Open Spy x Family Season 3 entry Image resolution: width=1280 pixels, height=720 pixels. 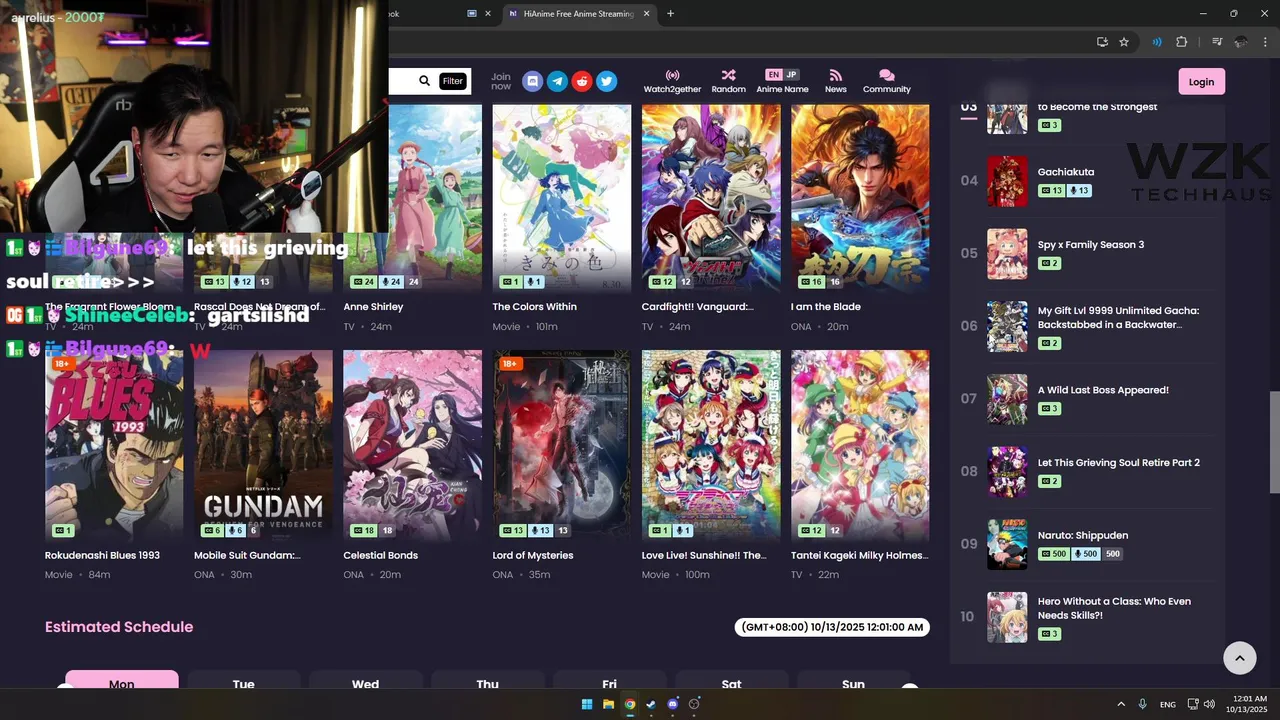pos(1091,245)
